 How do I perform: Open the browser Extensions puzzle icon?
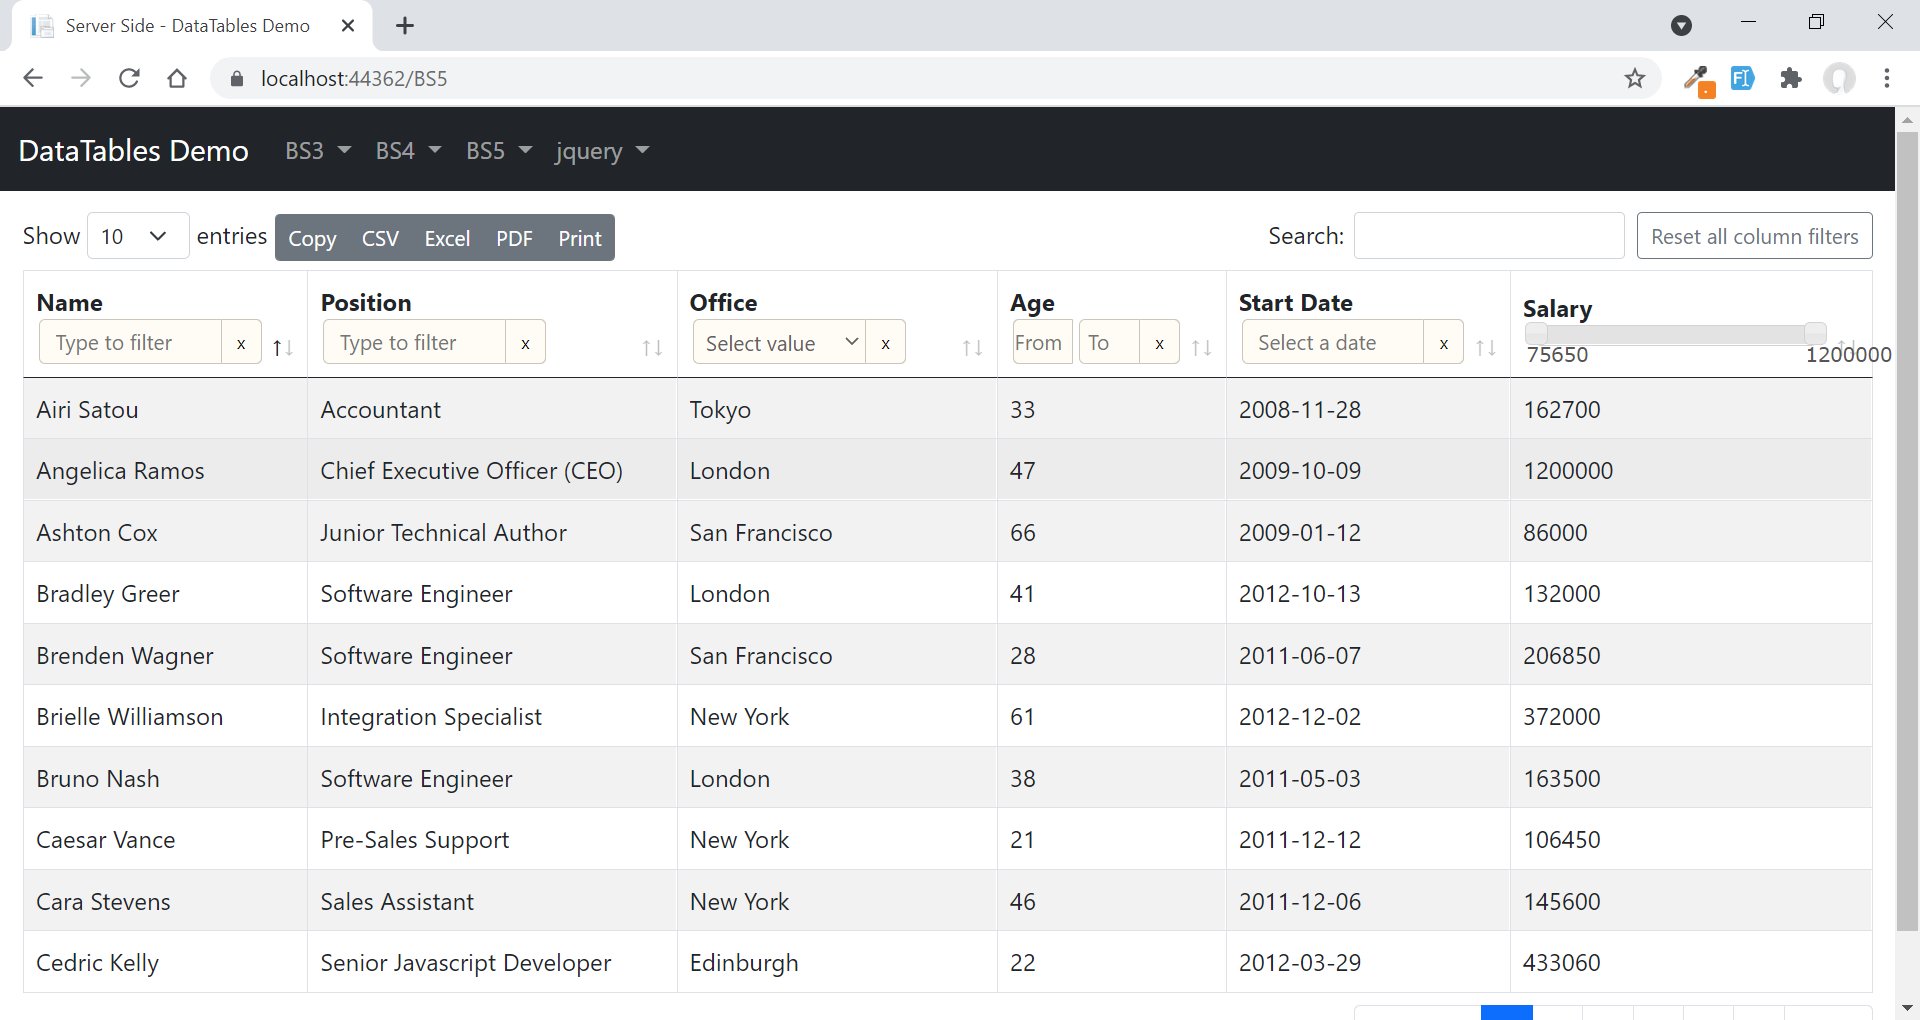click(x=1791, y=78)
